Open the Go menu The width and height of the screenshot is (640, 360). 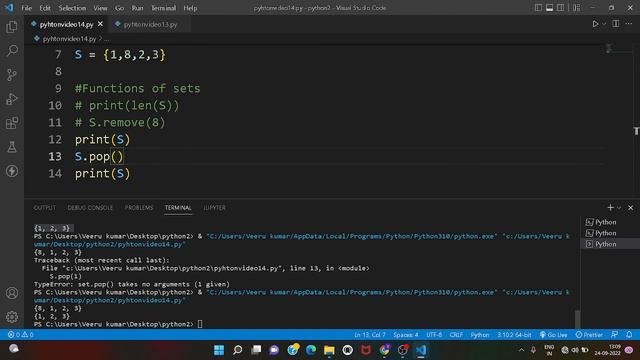(119, 8)
